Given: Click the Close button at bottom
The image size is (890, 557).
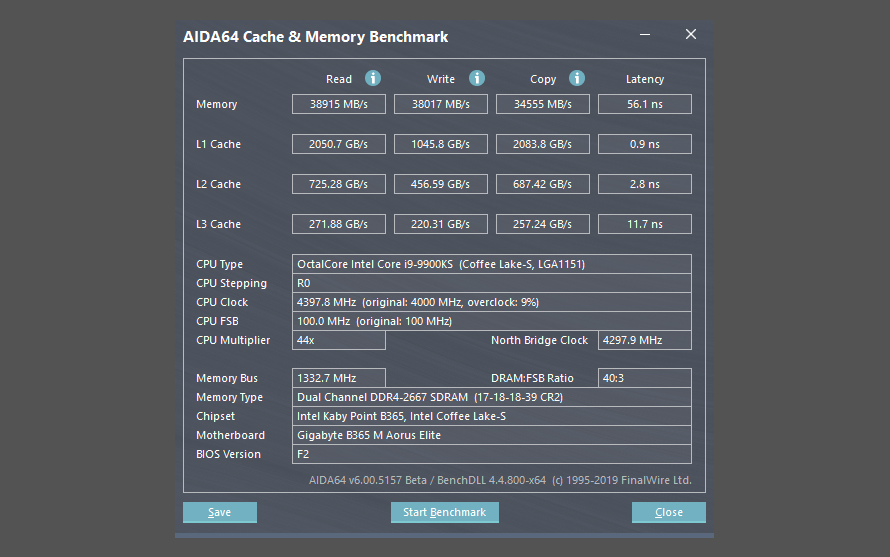Looking at the screenshot, I should (x=669, y=512).
